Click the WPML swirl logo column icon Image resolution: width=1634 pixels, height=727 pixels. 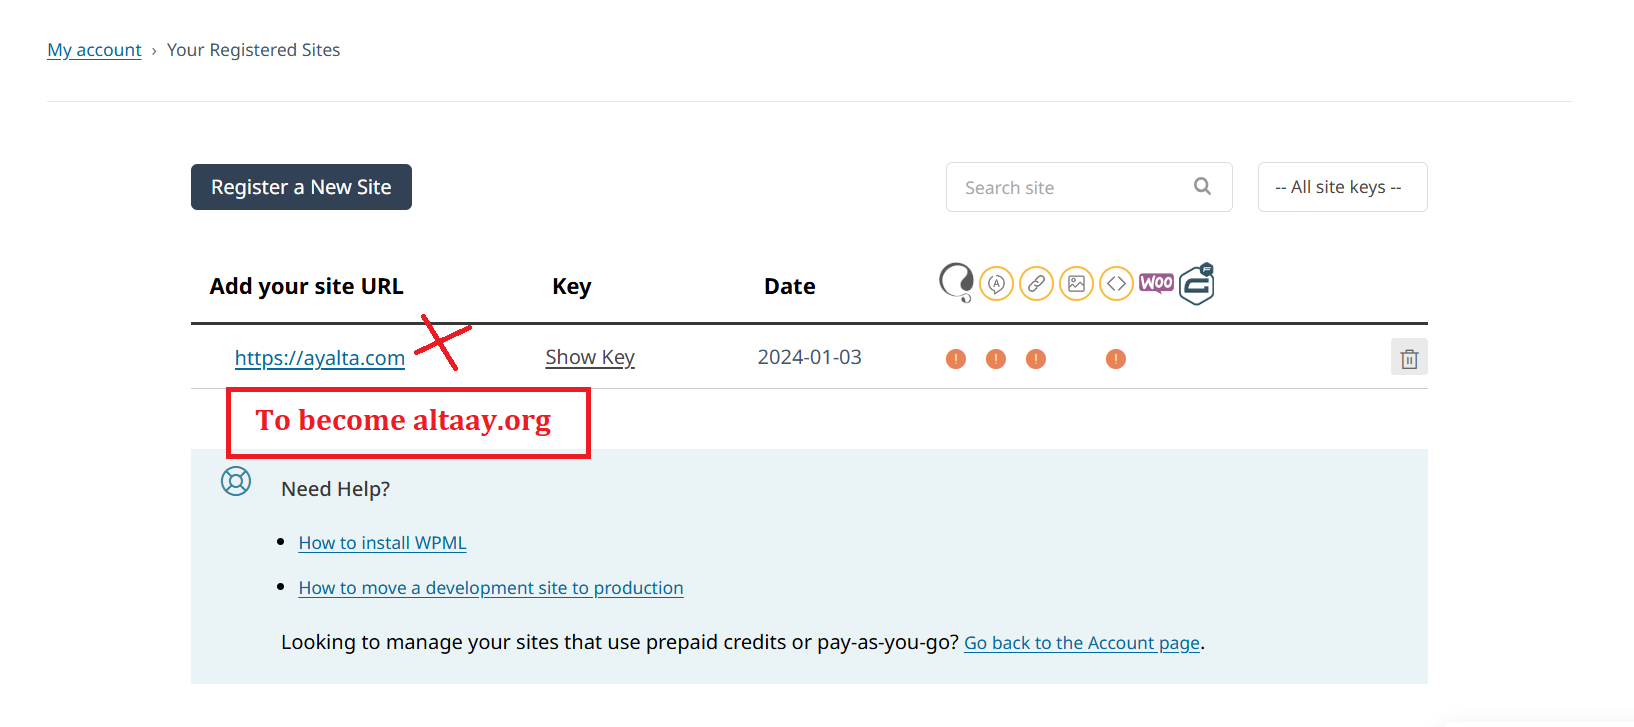click(x=956, y=283)
